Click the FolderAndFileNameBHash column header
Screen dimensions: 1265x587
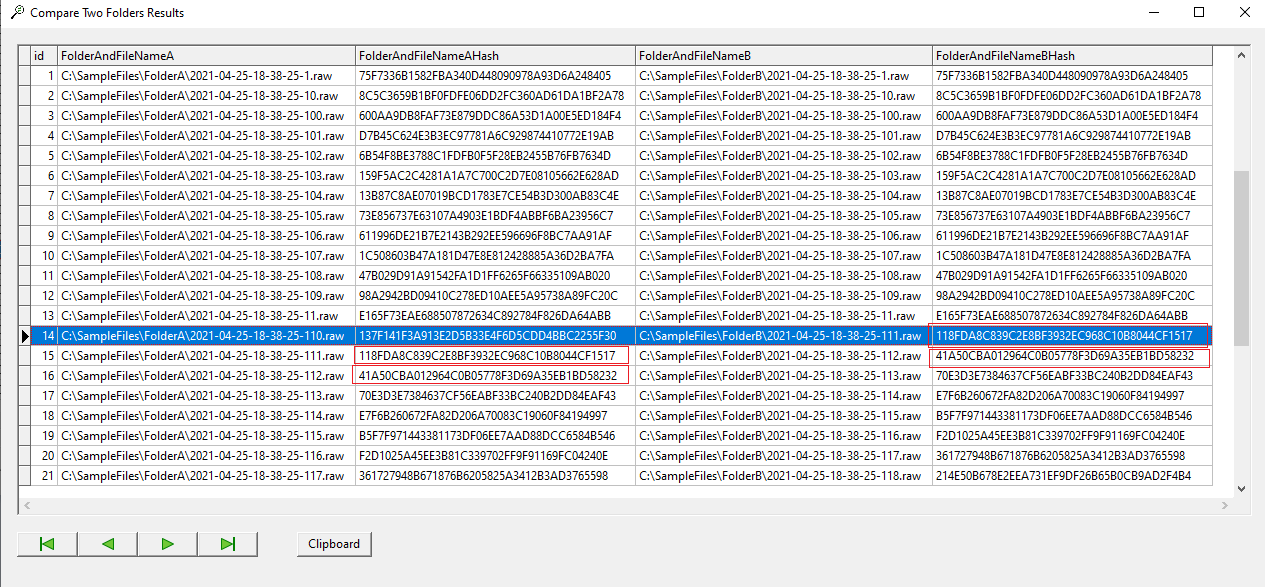(x=1071, y=56)
